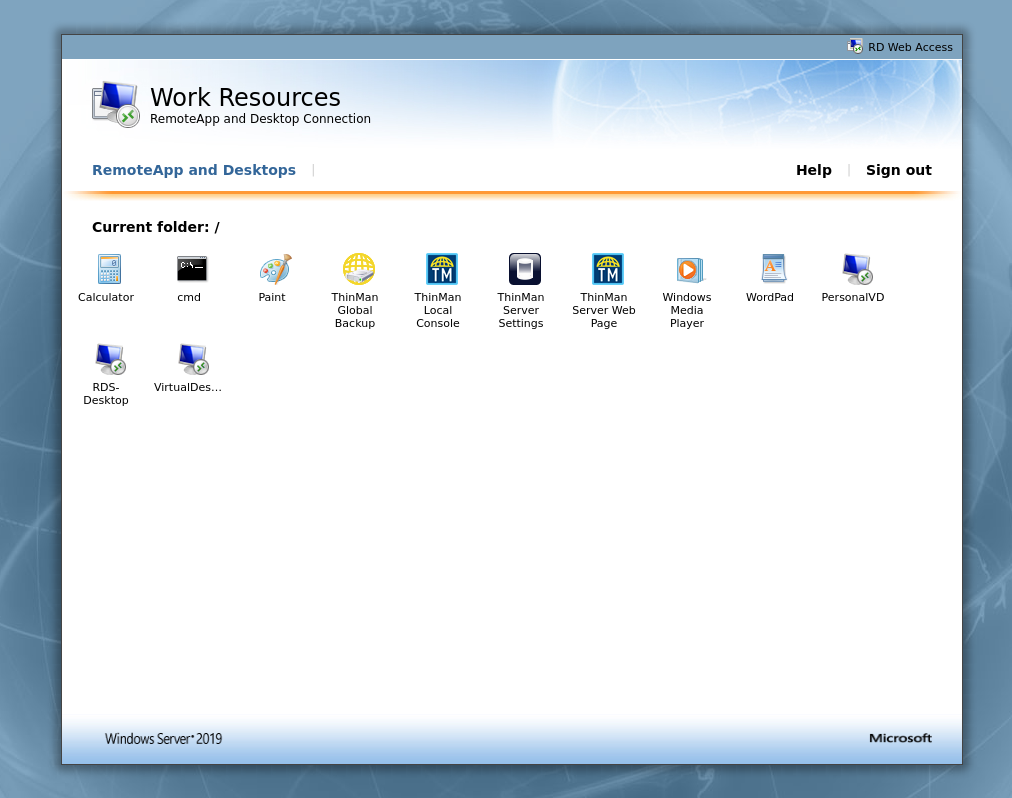The width and height of the screenshot is (1012, 798).
Task: Connect to the RDS-Desktop icon
Action: (110, 359)
